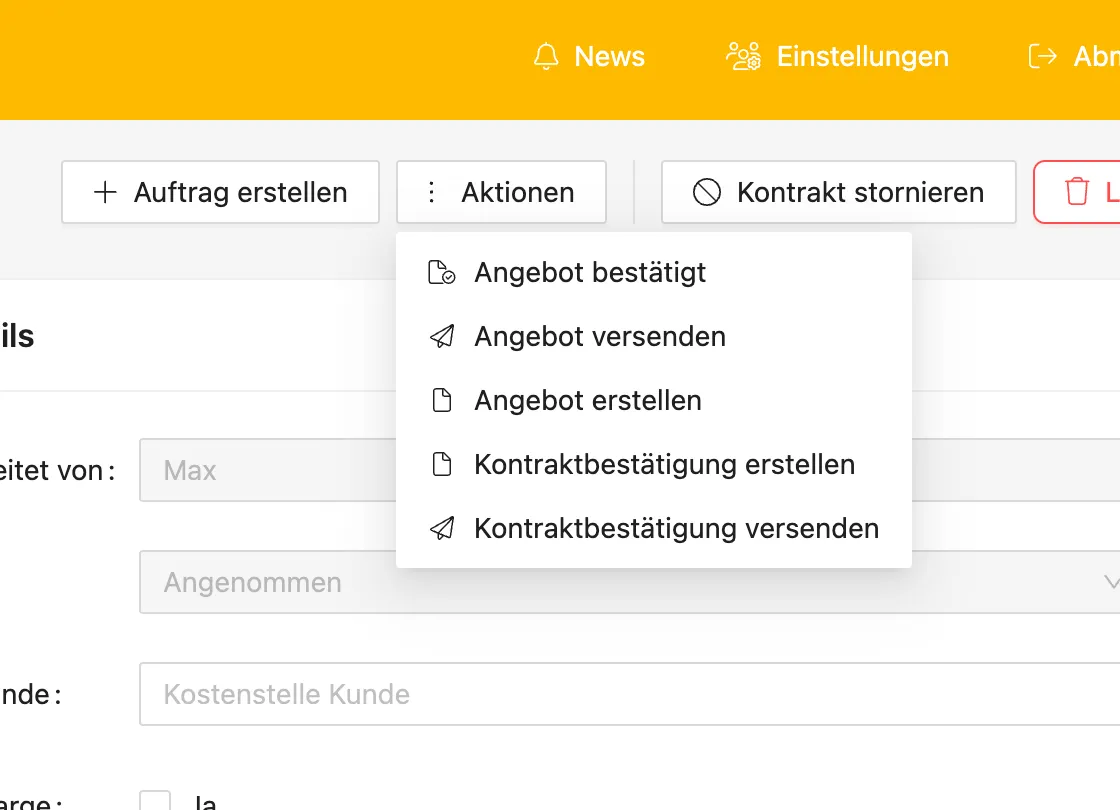This screenshot has height=810, width=1120.
Task: Toggle the Aktionen dropdown button
Action: point(501,192)
